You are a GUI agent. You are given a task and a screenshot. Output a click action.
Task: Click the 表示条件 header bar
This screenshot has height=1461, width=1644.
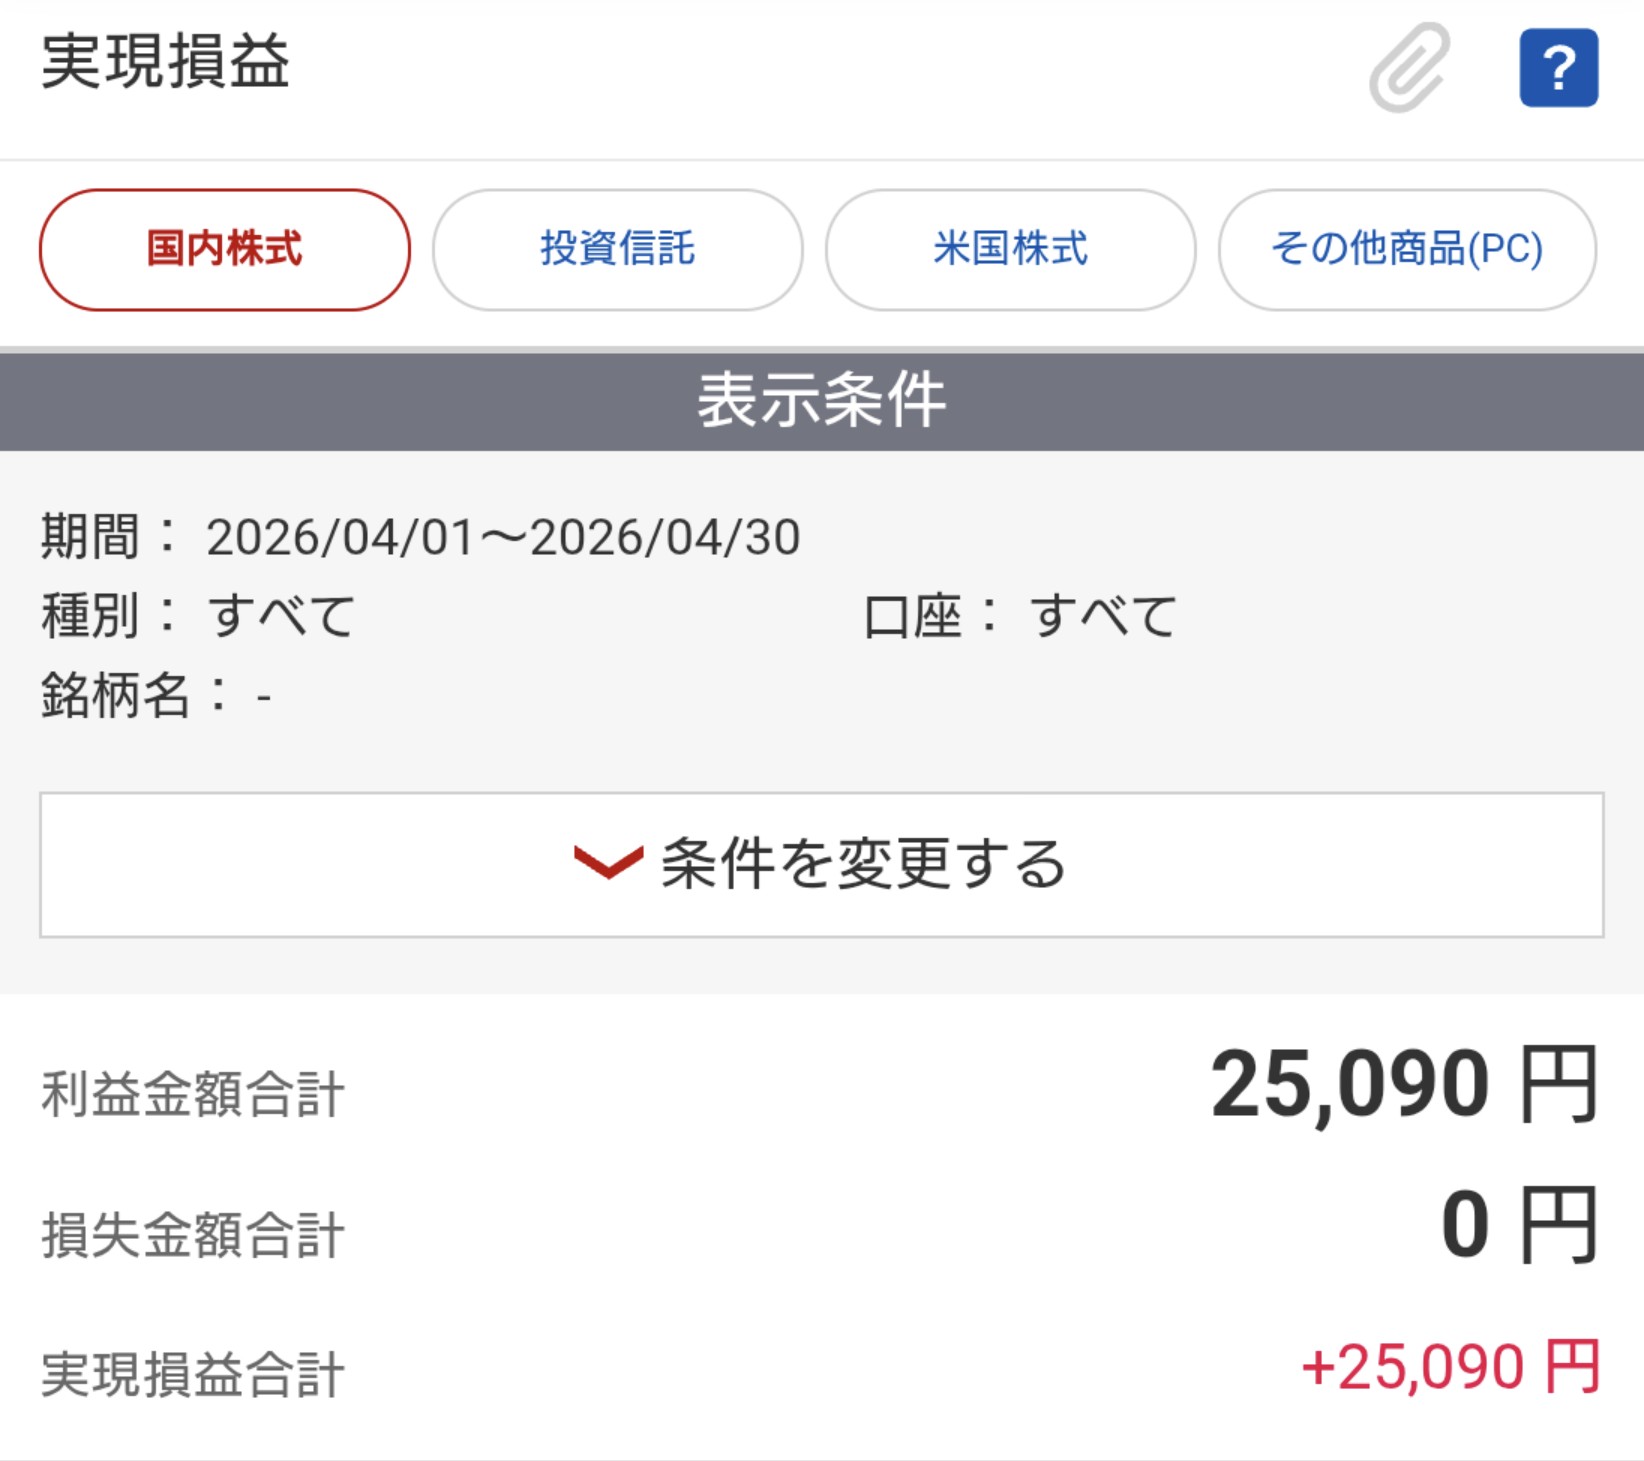[822, 401]
